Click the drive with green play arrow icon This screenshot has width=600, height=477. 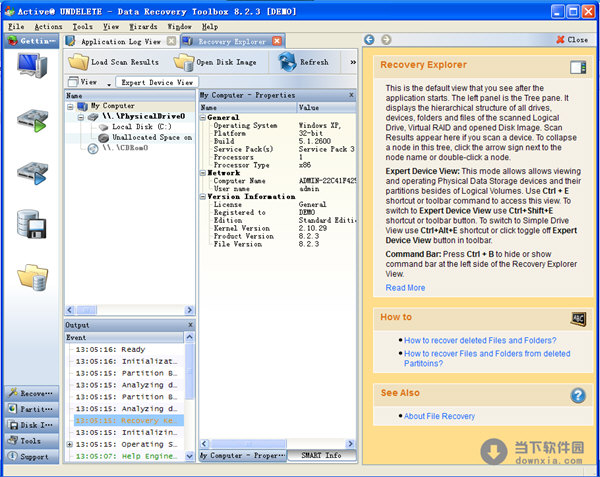32,120
